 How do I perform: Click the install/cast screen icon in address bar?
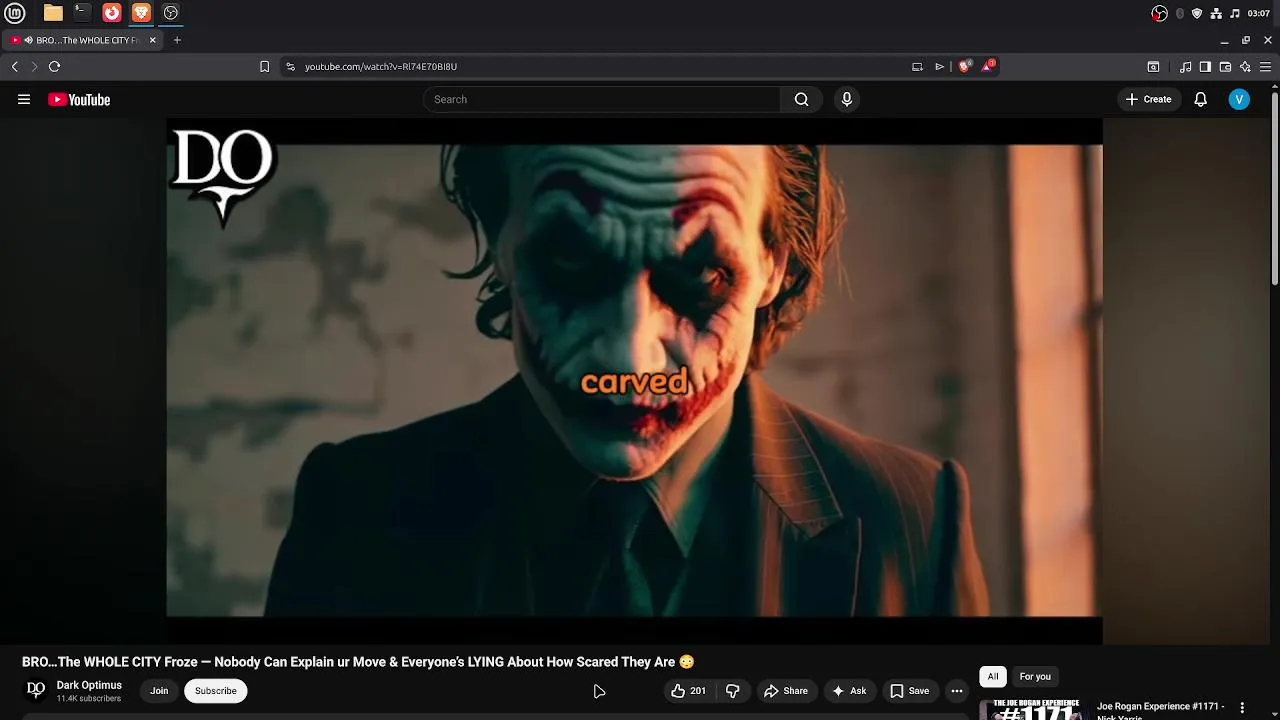(x=917, y=66)
